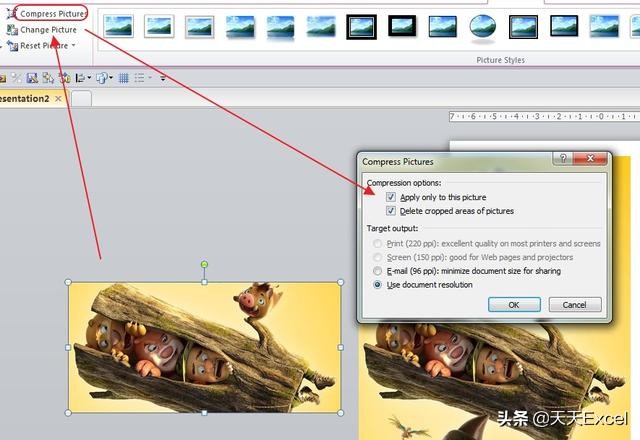Open the Reset Picture dropdown arrow
The height and width of the screenshot is (440, 640).
[73, 45]
